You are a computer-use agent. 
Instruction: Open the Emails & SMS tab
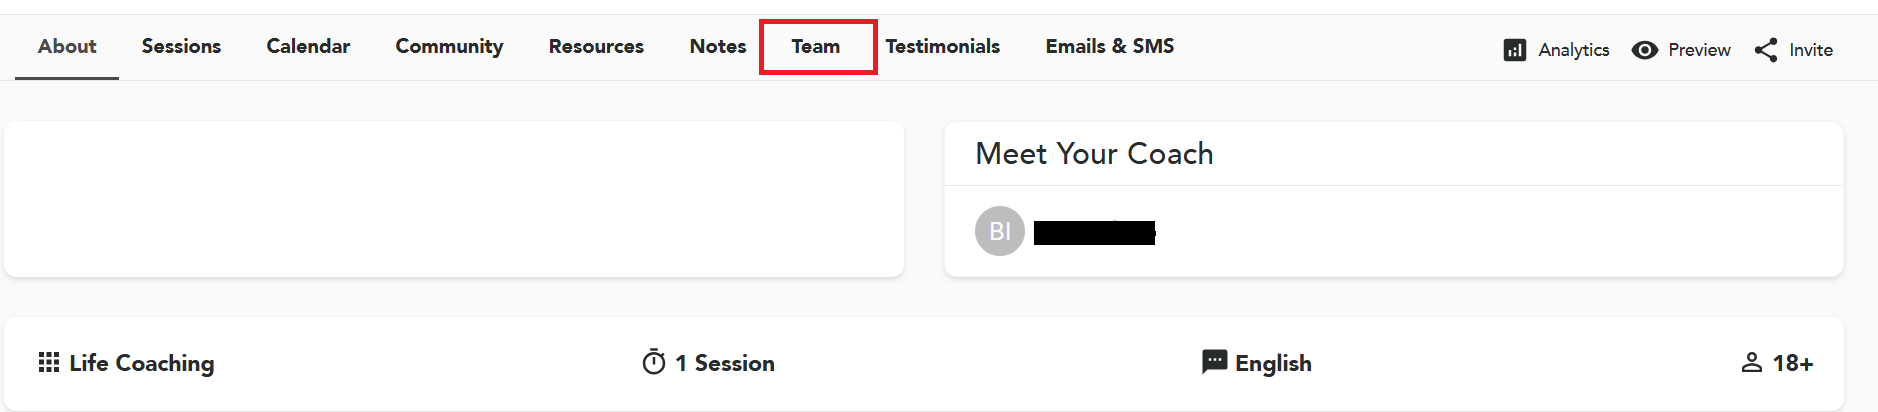[1109, 46]
